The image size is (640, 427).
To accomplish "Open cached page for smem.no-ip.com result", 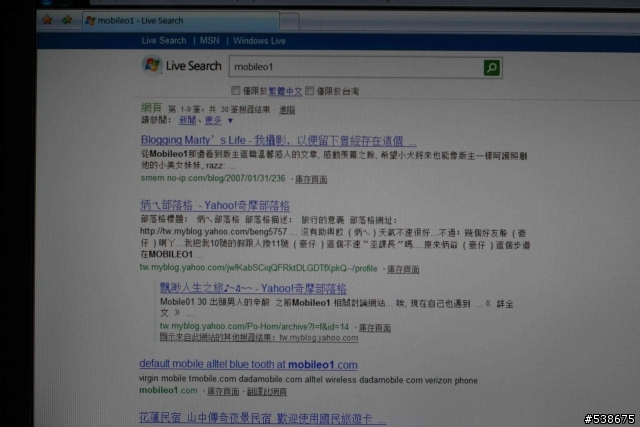I will (311, 179).
